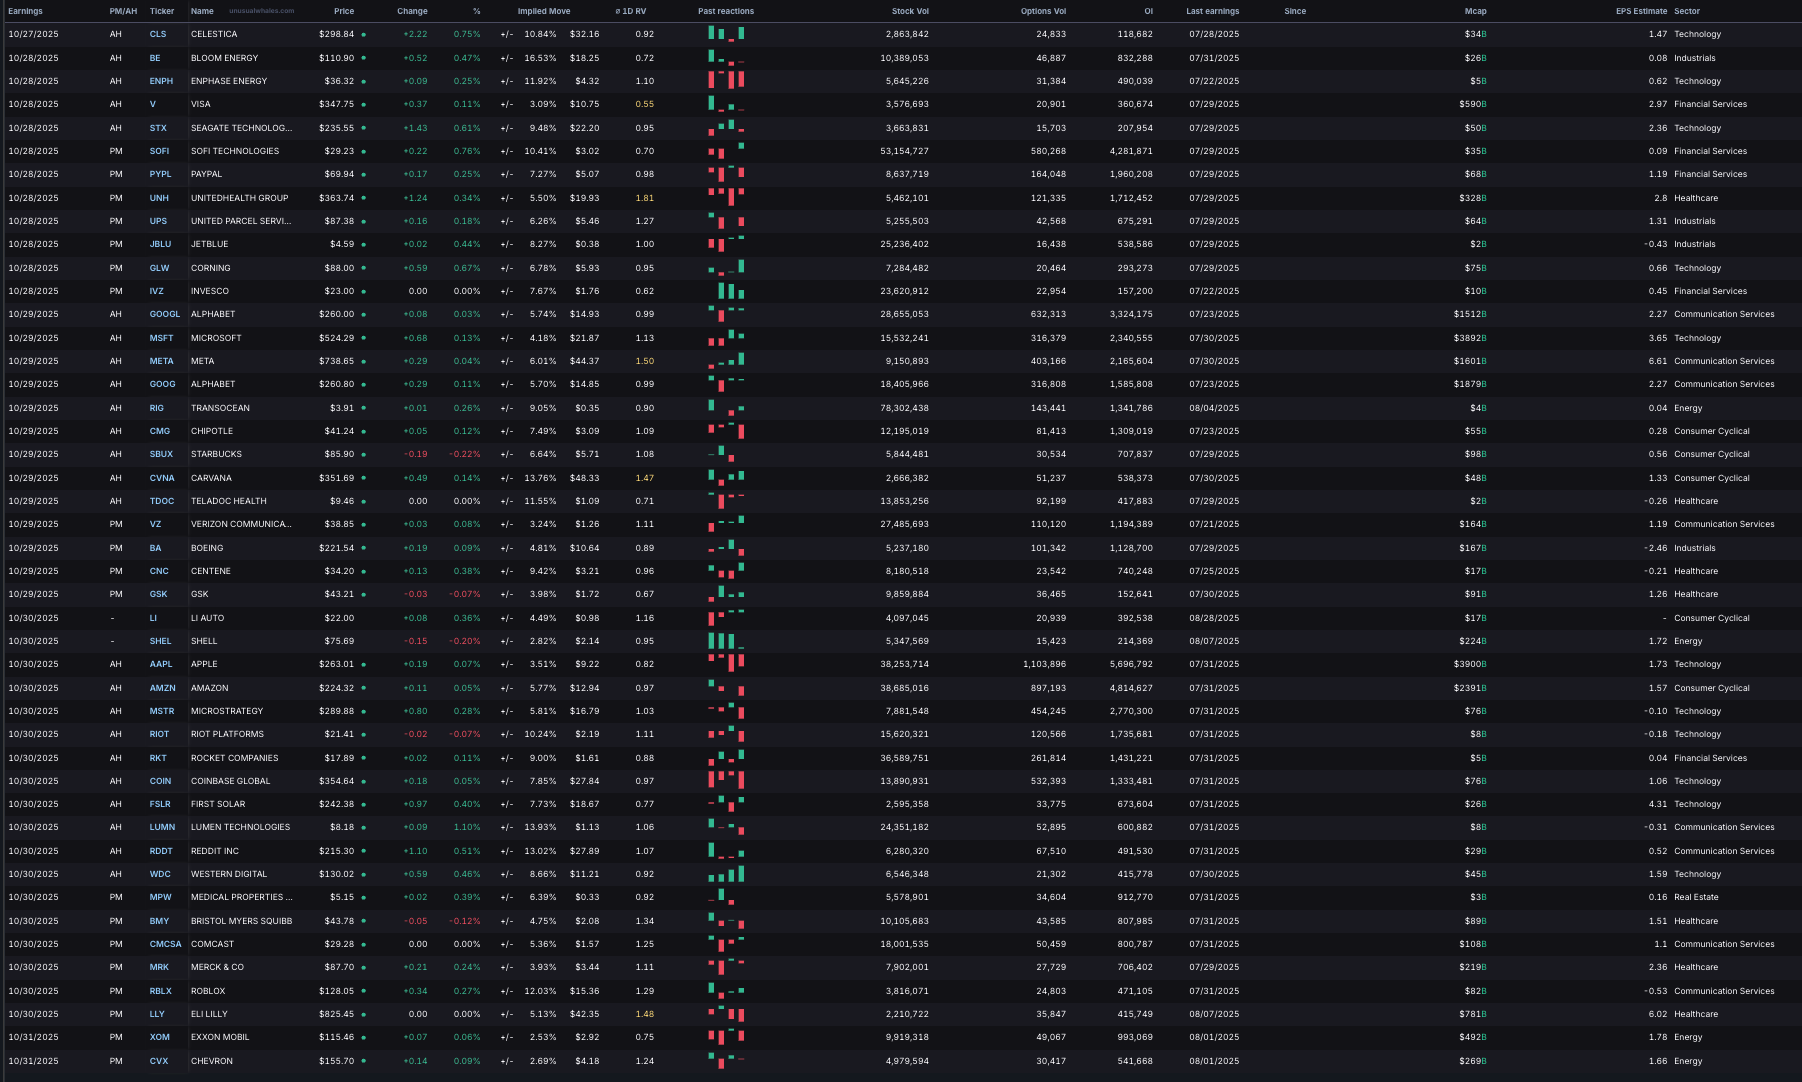Sort by the Last earnings column header
This screenshot has width=1802, height=1082.
pyautogui.click(x=1212, y=11)
